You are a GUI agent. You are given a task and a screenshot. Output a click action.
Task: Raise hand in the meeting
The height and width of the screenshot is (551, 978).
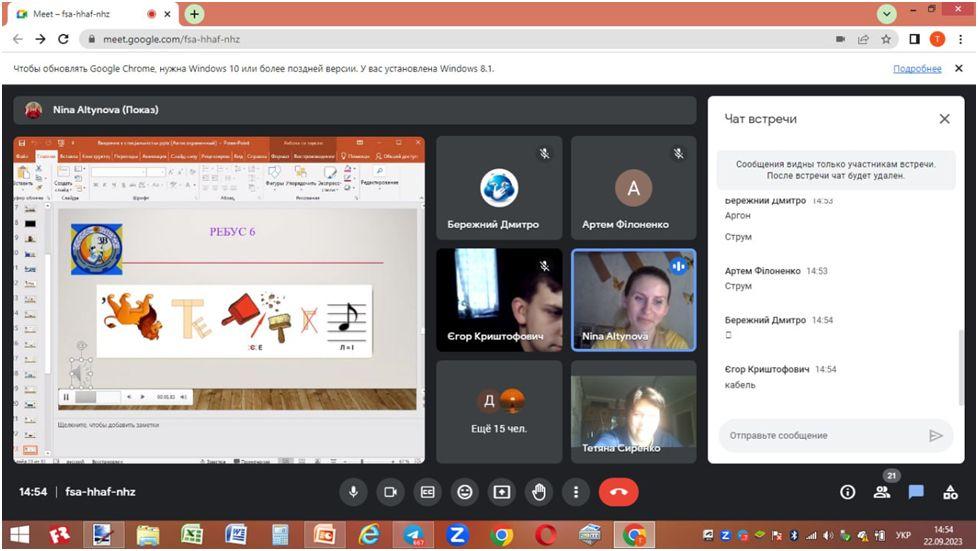539,492
